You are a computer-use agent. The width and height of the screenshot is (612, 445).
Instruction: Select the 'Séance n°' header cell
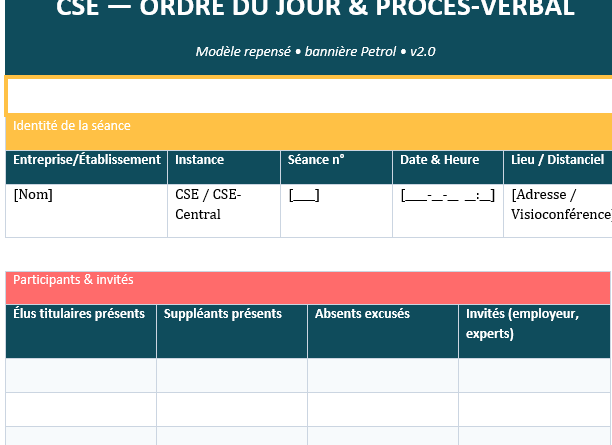pos(336,167)
